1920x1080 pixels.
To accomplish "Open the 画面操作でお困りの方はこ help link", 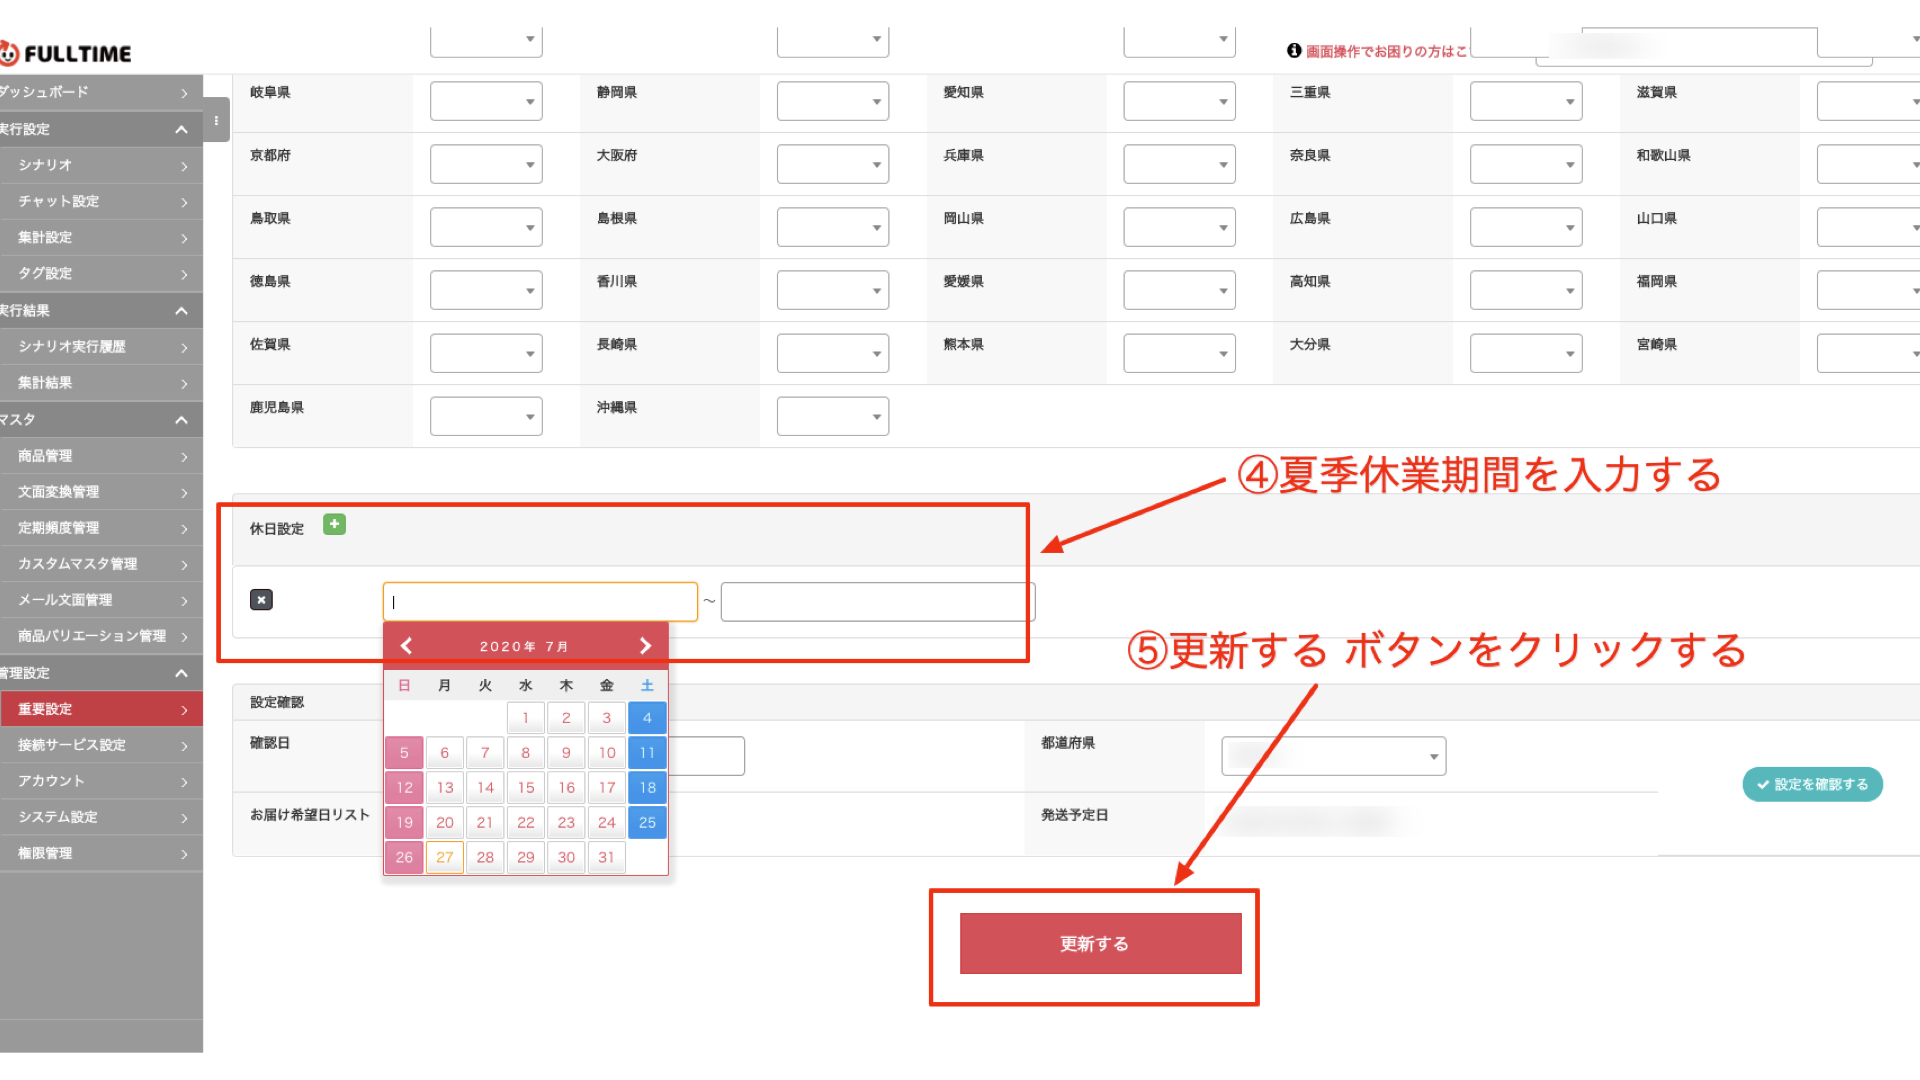I will (x=1386, y=51).
